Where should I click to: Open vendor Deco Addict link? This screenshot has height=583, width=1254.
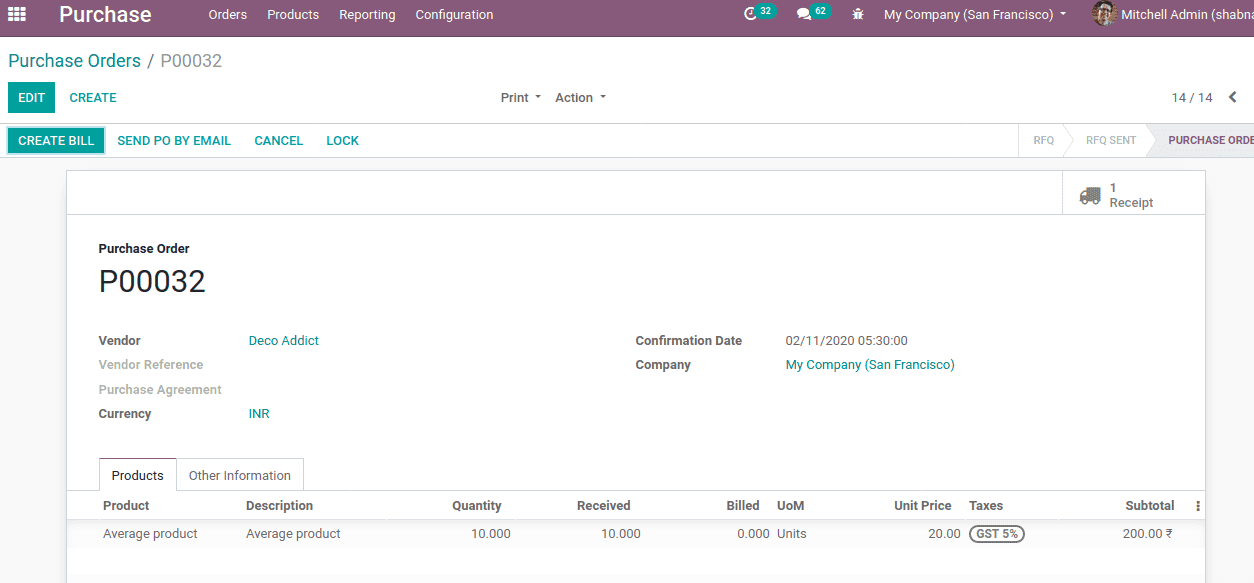tap(284, 341)
